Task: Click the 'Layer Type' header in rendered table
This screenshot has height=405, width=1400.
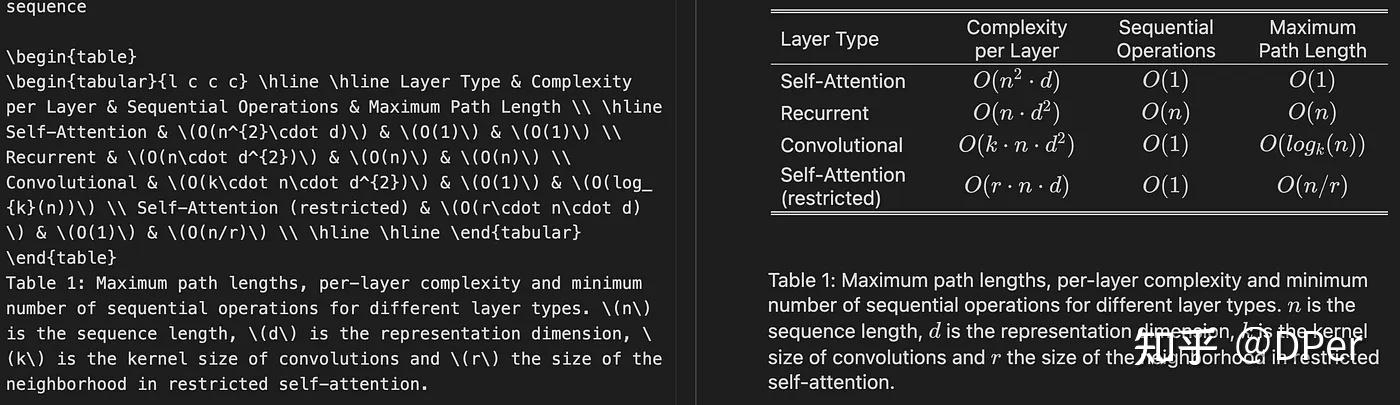Action: (x=829, y=39)
